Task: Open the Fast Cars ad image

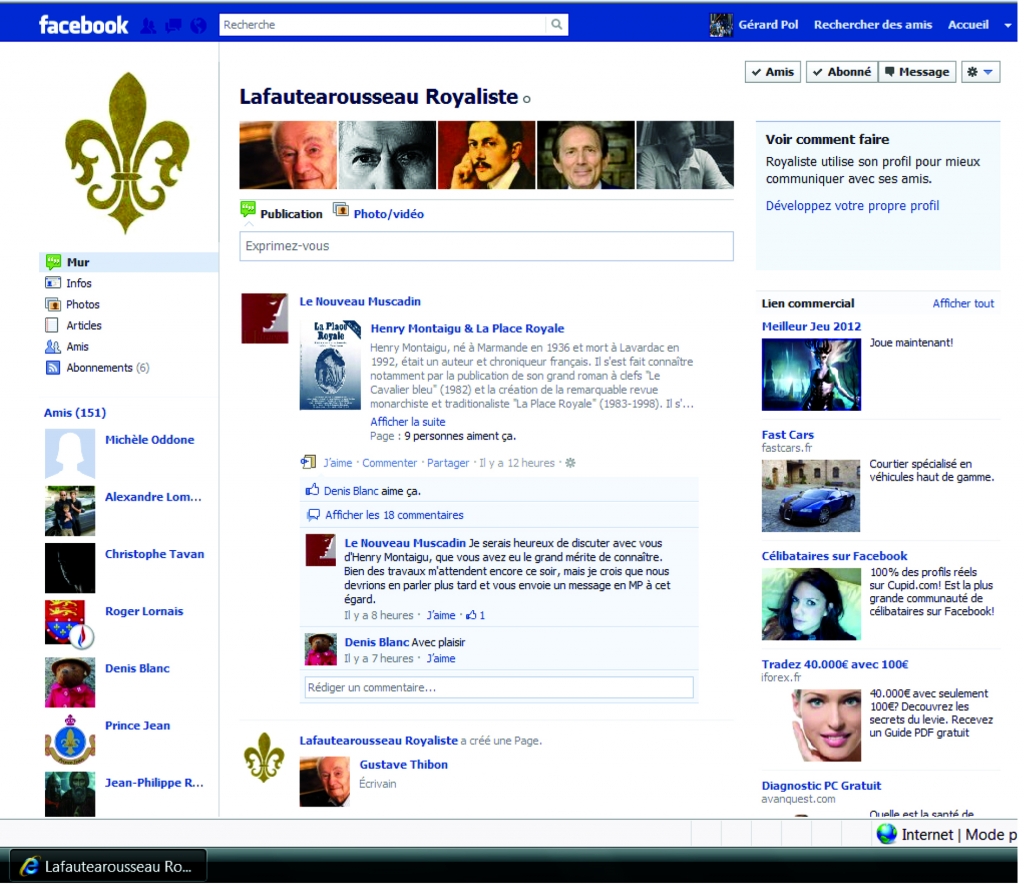Action: tap(811, 496)
